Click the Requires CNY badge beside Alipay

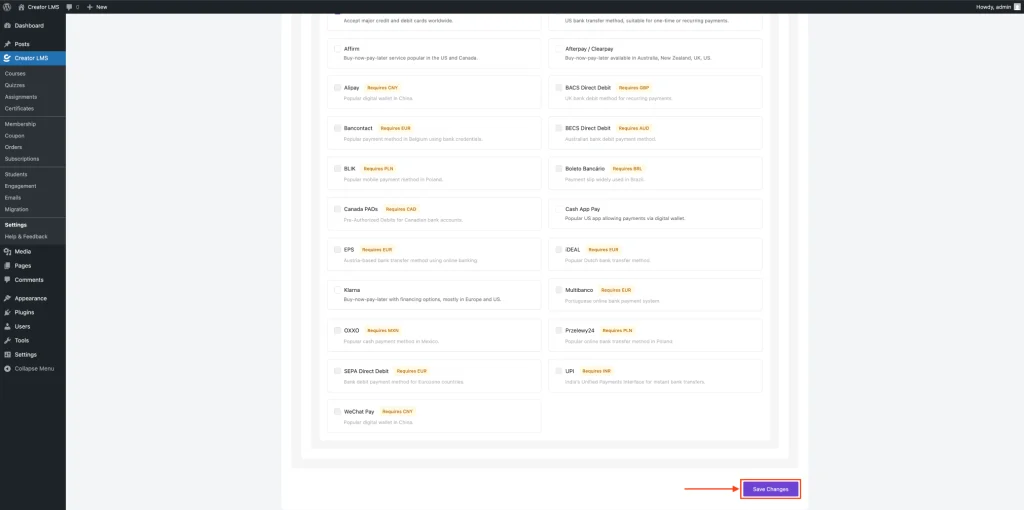tap(382, 88)
